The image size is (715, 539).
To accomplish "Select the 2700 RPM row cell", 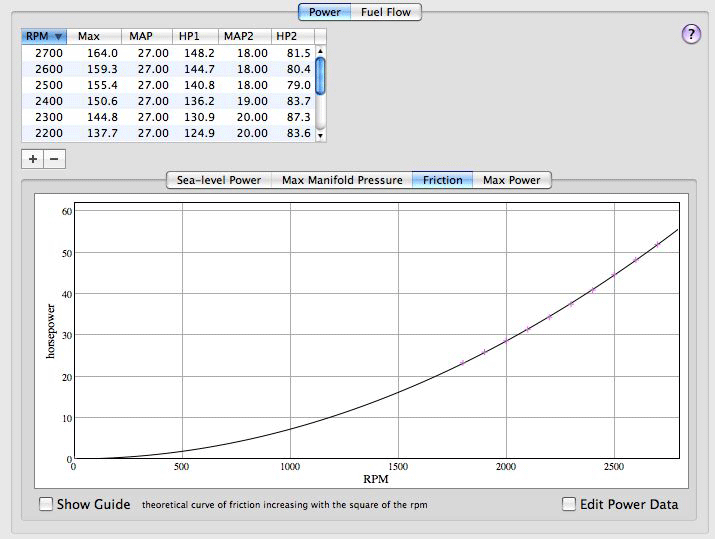I will click(49, 53).
